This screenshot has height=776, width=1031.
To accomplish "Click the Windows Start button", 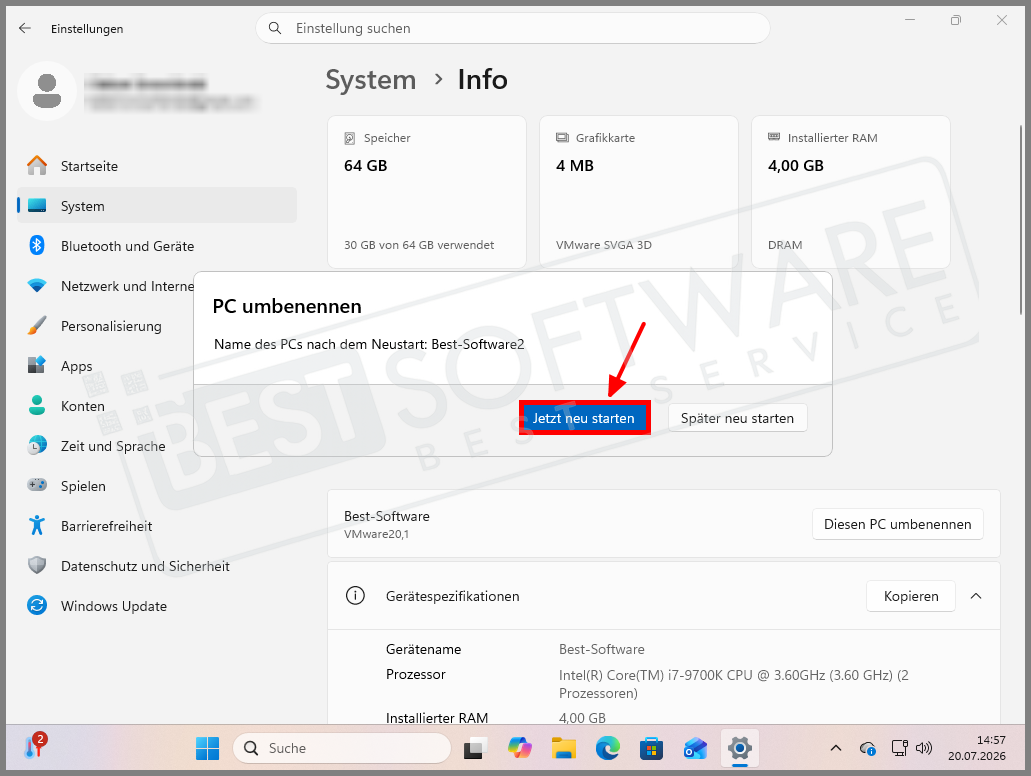I will pos(208,748).
